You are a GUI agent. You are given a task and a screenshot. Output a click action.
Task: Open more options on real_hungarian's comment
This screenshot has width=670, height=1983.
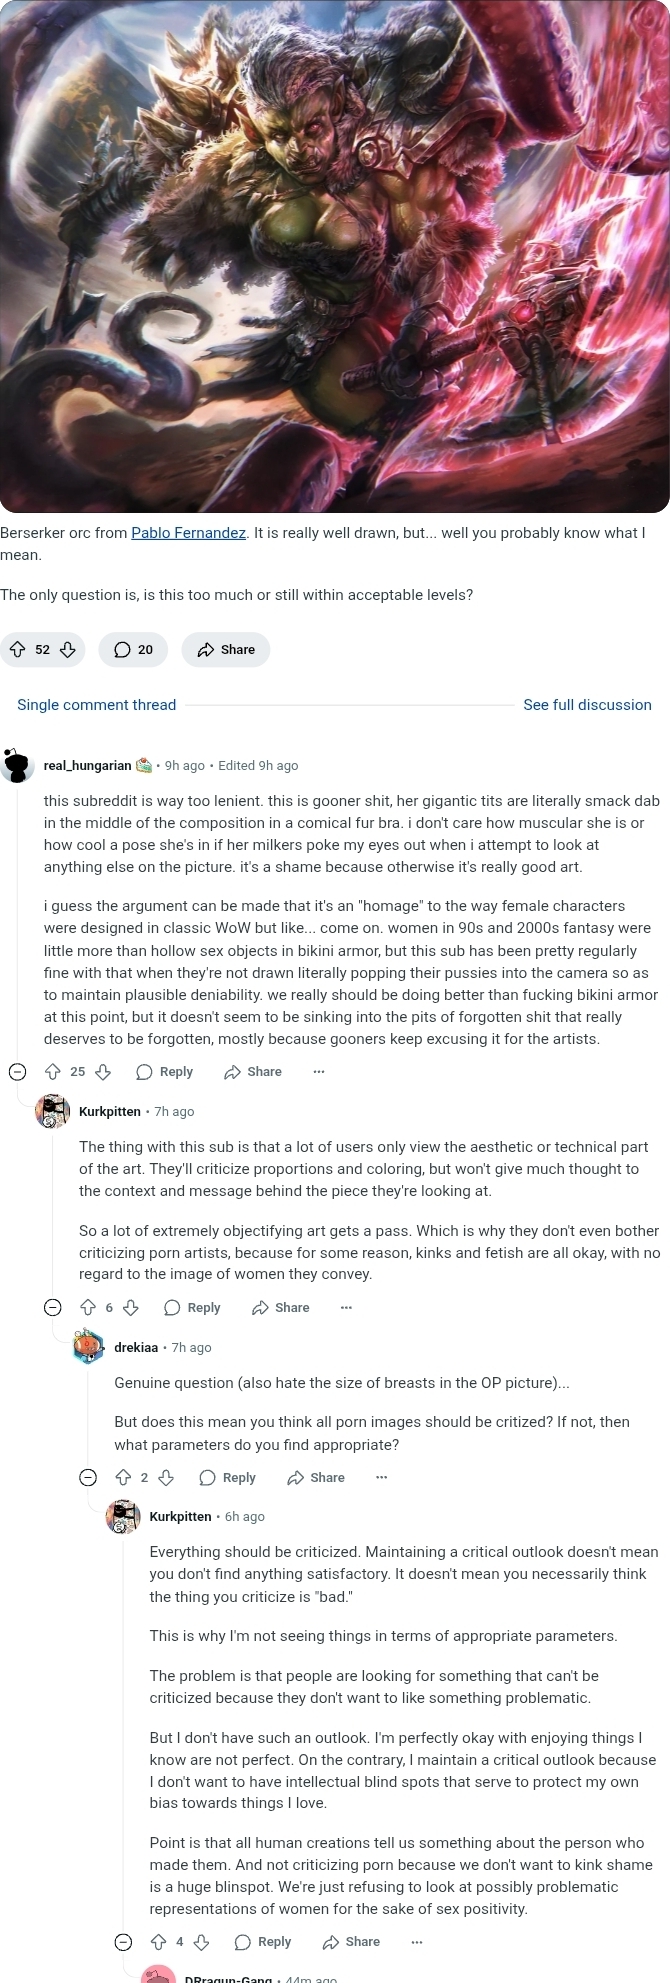pos(319,1072)
